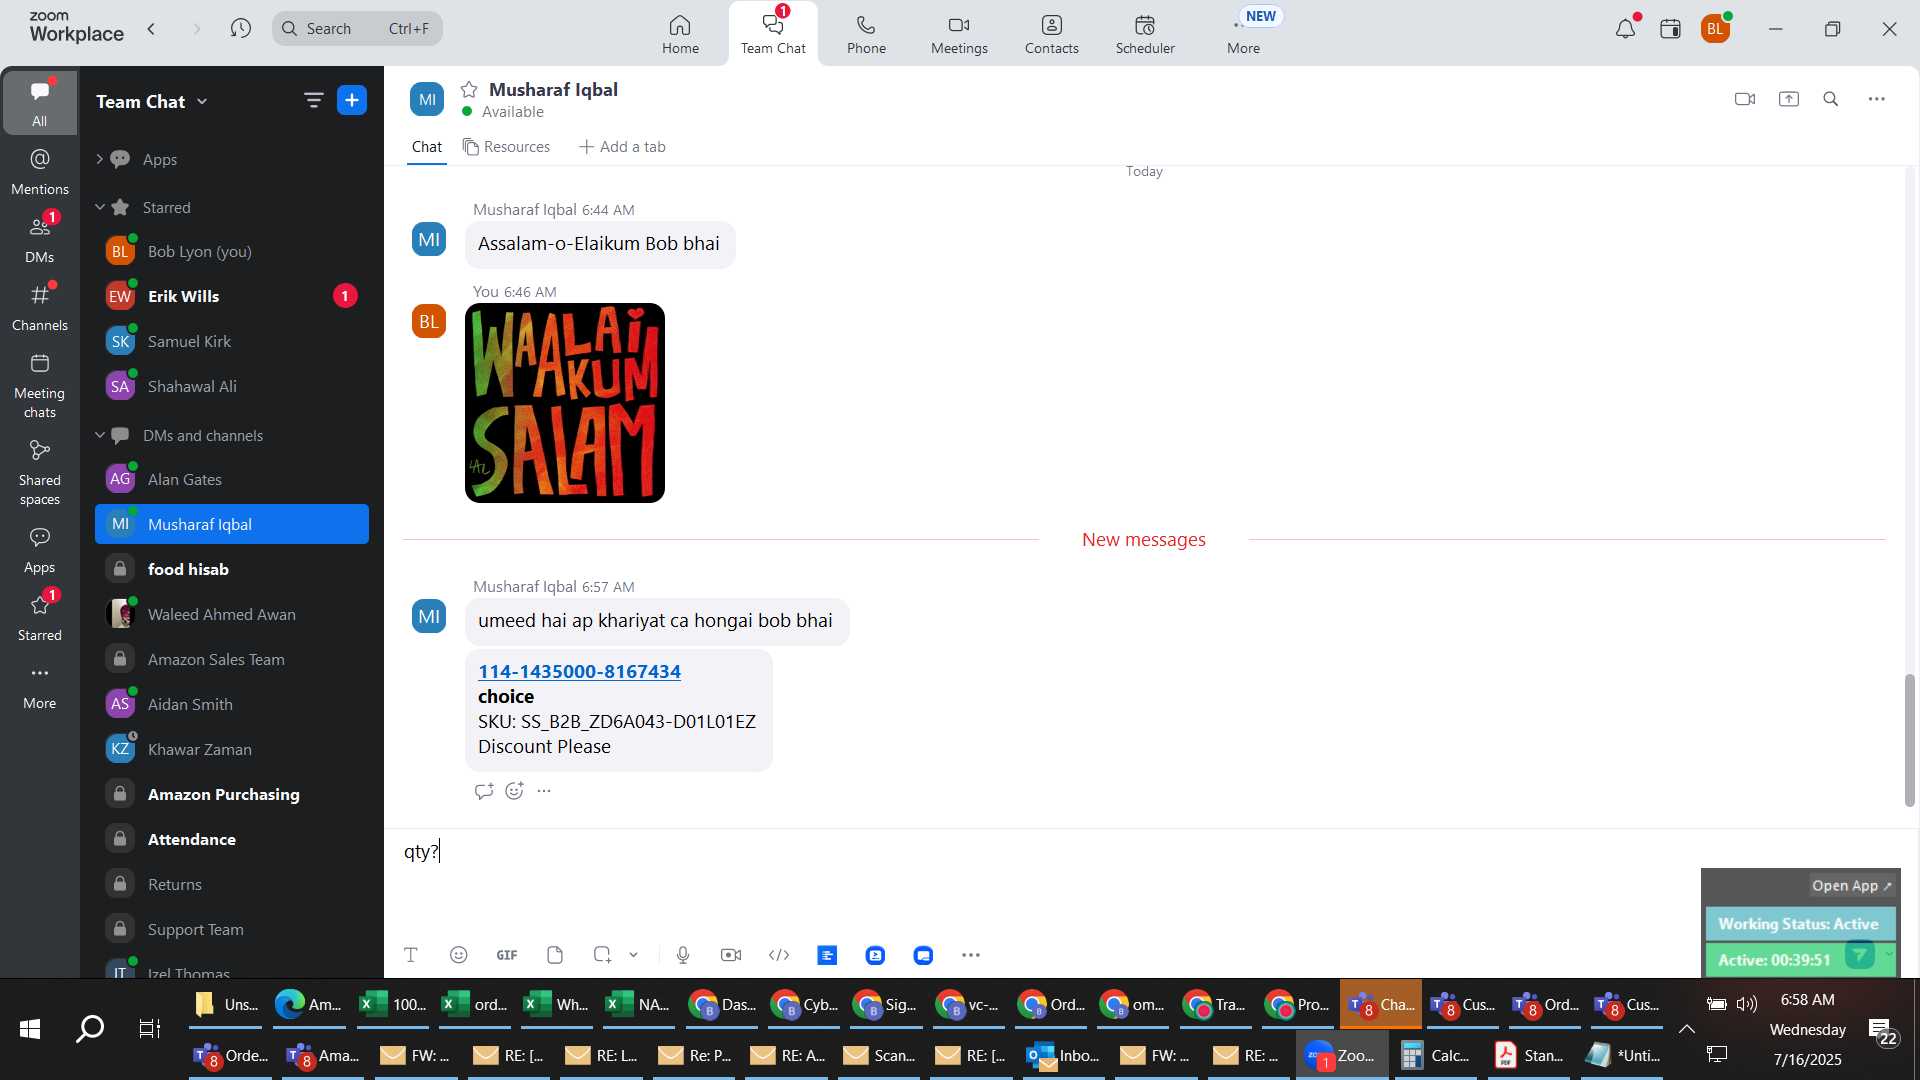This screenshot has width=1920, height=1080.
Task: Click the chat list filter icon
Action: coord(313,100)
